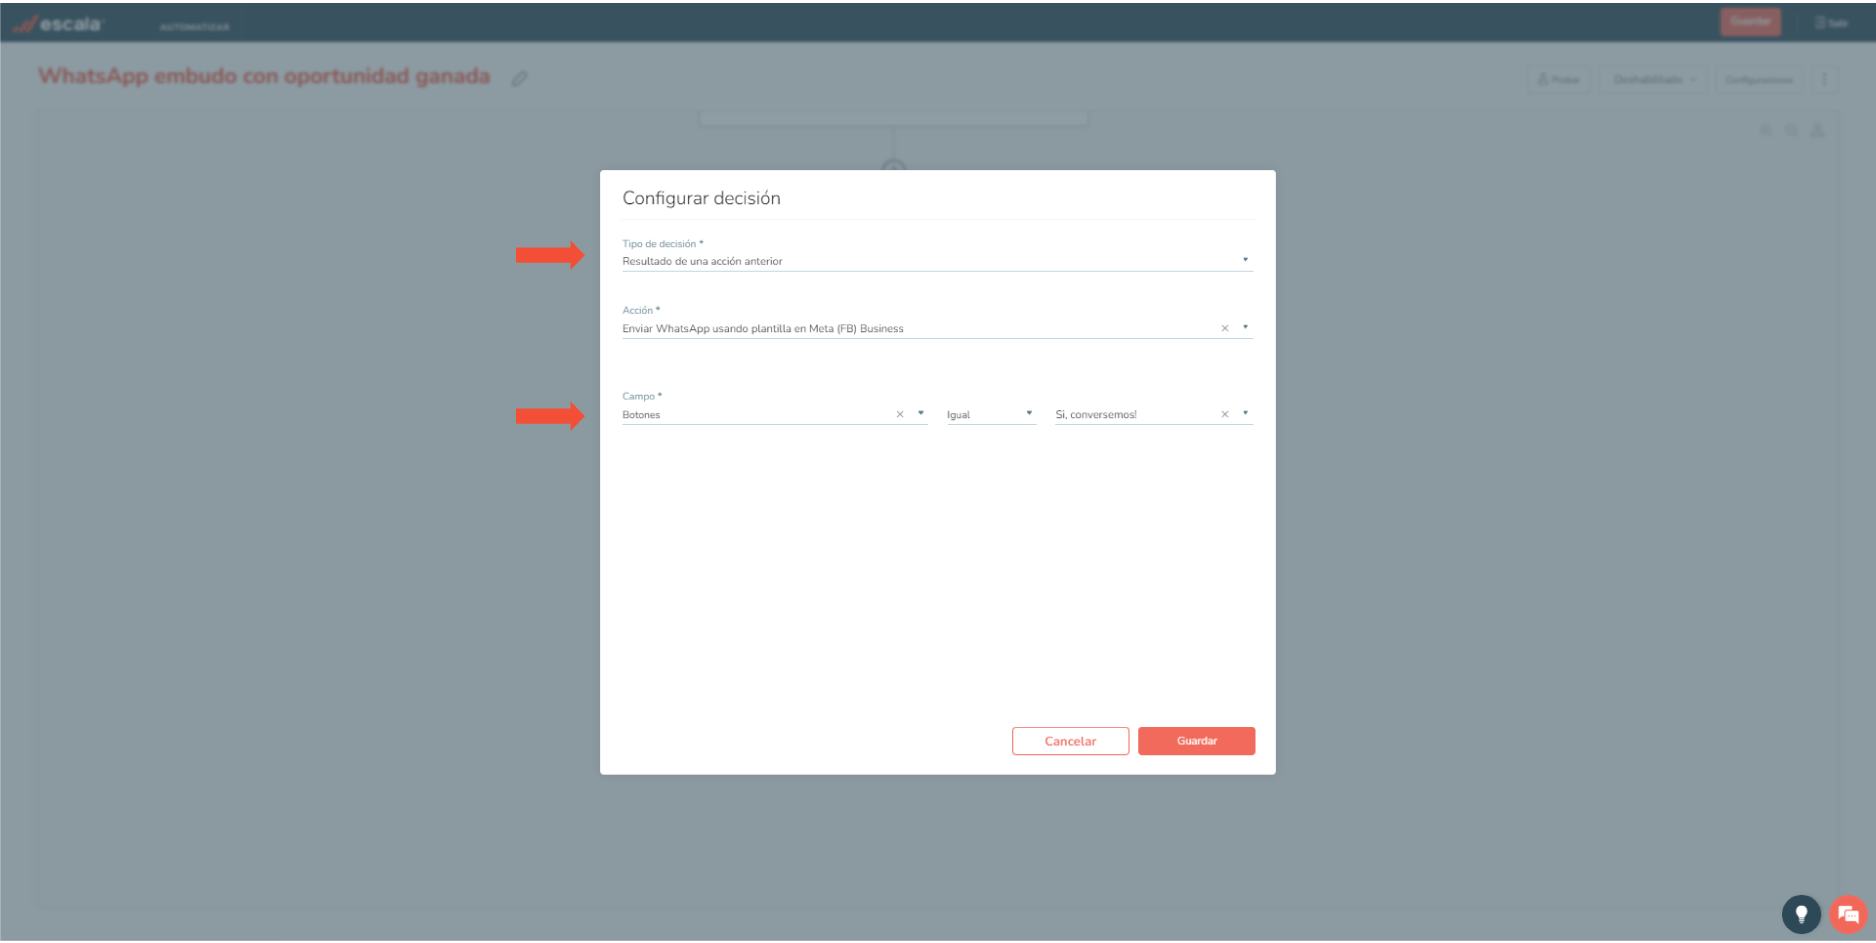1876x943 pixels.
Task: Open the Configuraciones button
Action: pos(1759,79)
